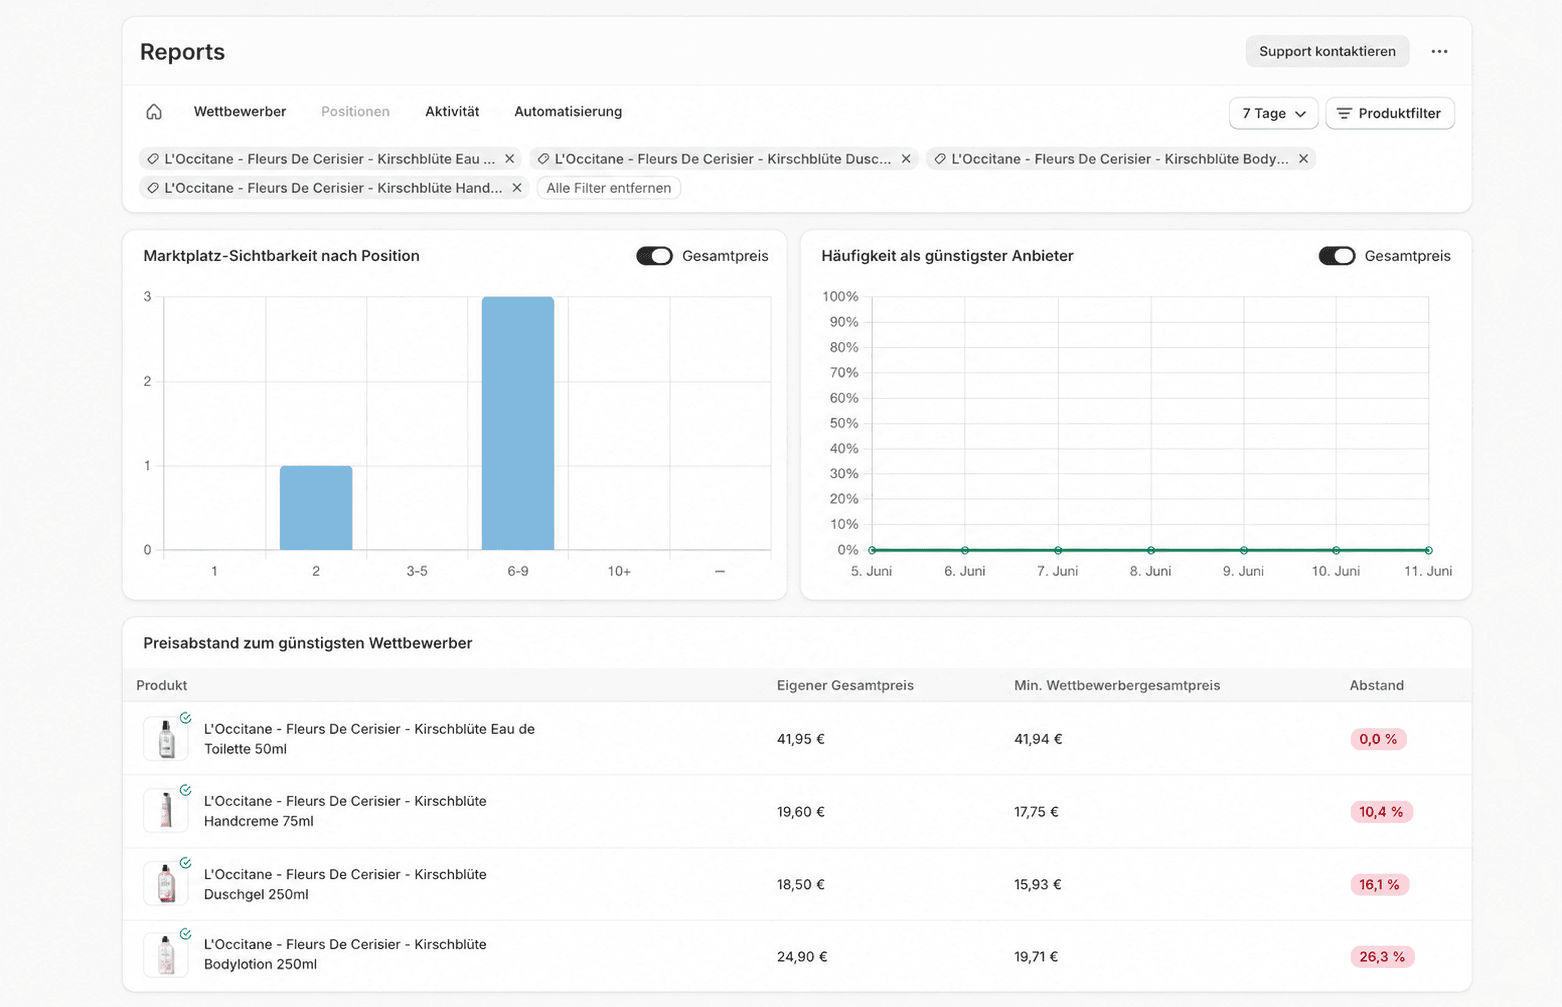Open the Kirschblüte Duschgel 250ml product name
Image resolution: width=1562 pixels, height=1007 pixels.
[x=345, y=884]
